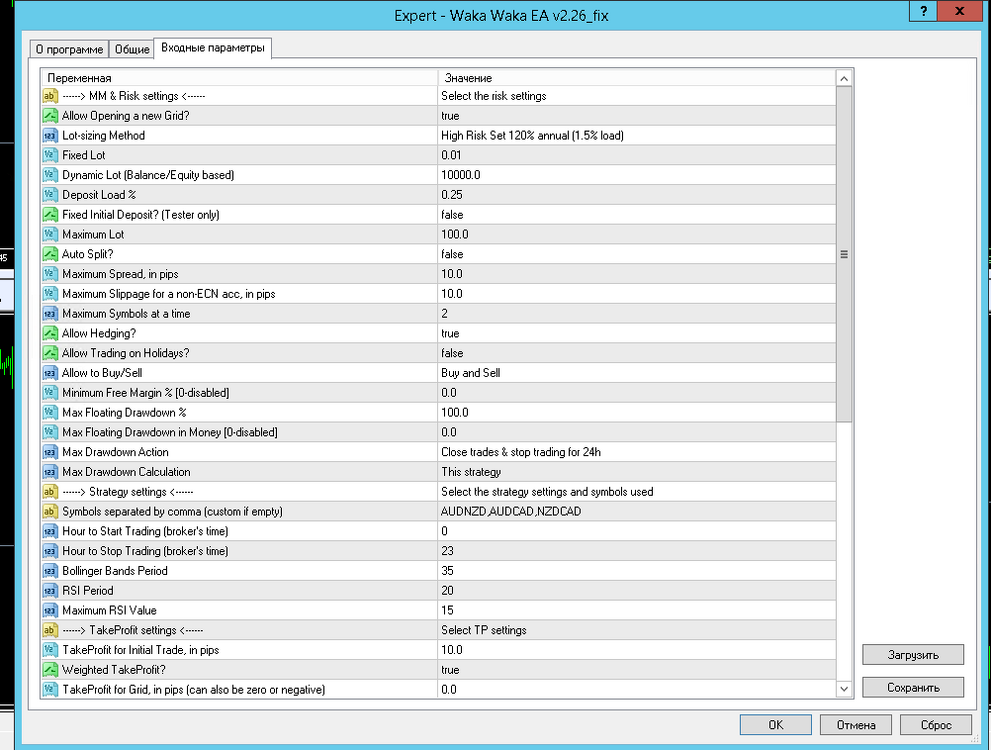The width and height of the screenshot is (991, 750).
Task: Click the icon beside Maximum Symbols at a time
Action: (x=50, y=313)
